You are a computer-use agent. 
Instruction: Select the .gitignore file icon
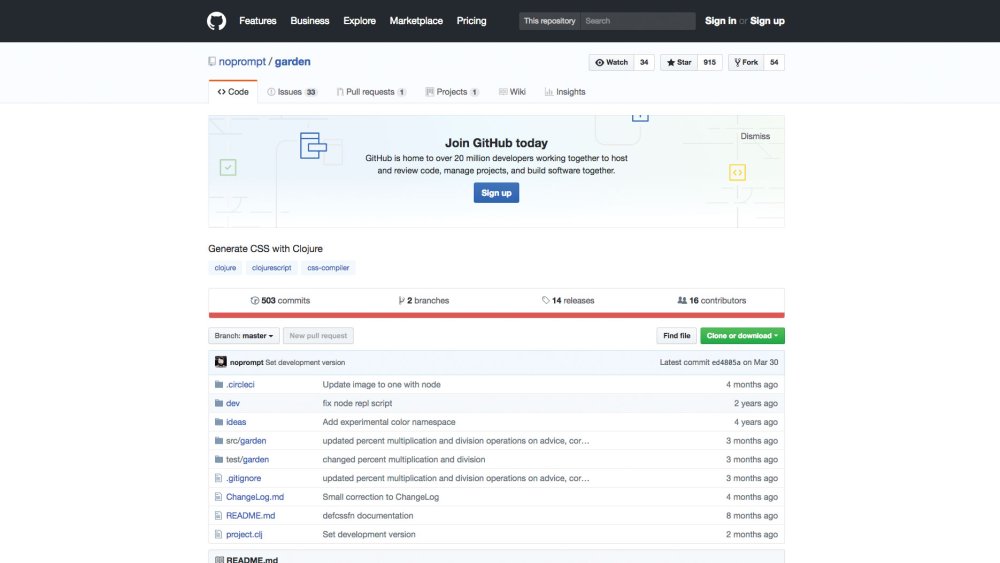[219, 478]
